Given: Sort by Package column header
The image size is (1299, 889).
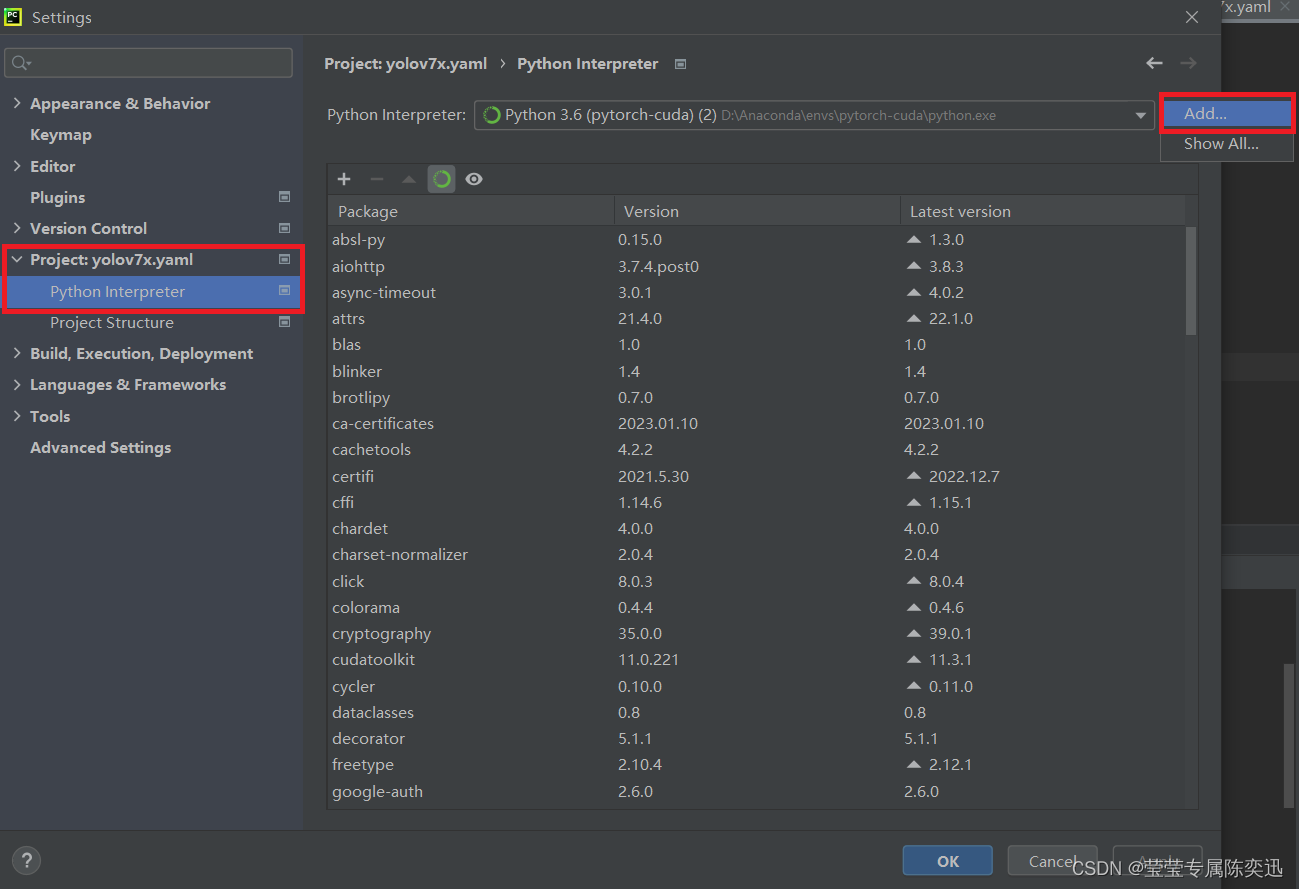Looking at the screenshot, I should click(471, 211).
